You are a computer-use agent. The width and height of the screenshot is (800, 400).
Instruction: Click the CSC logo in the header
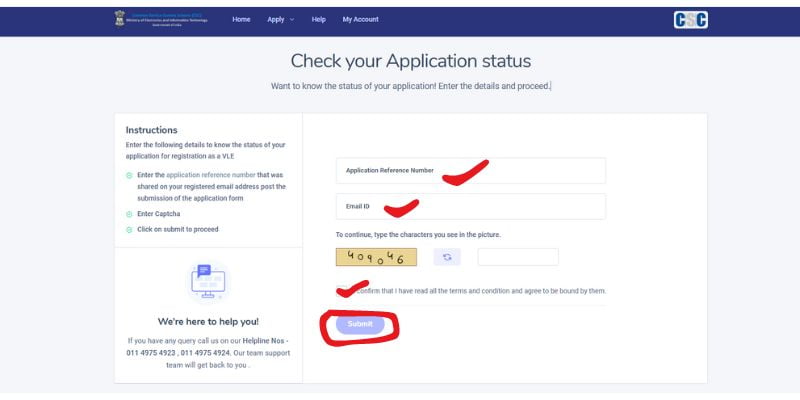coord(690,20)
